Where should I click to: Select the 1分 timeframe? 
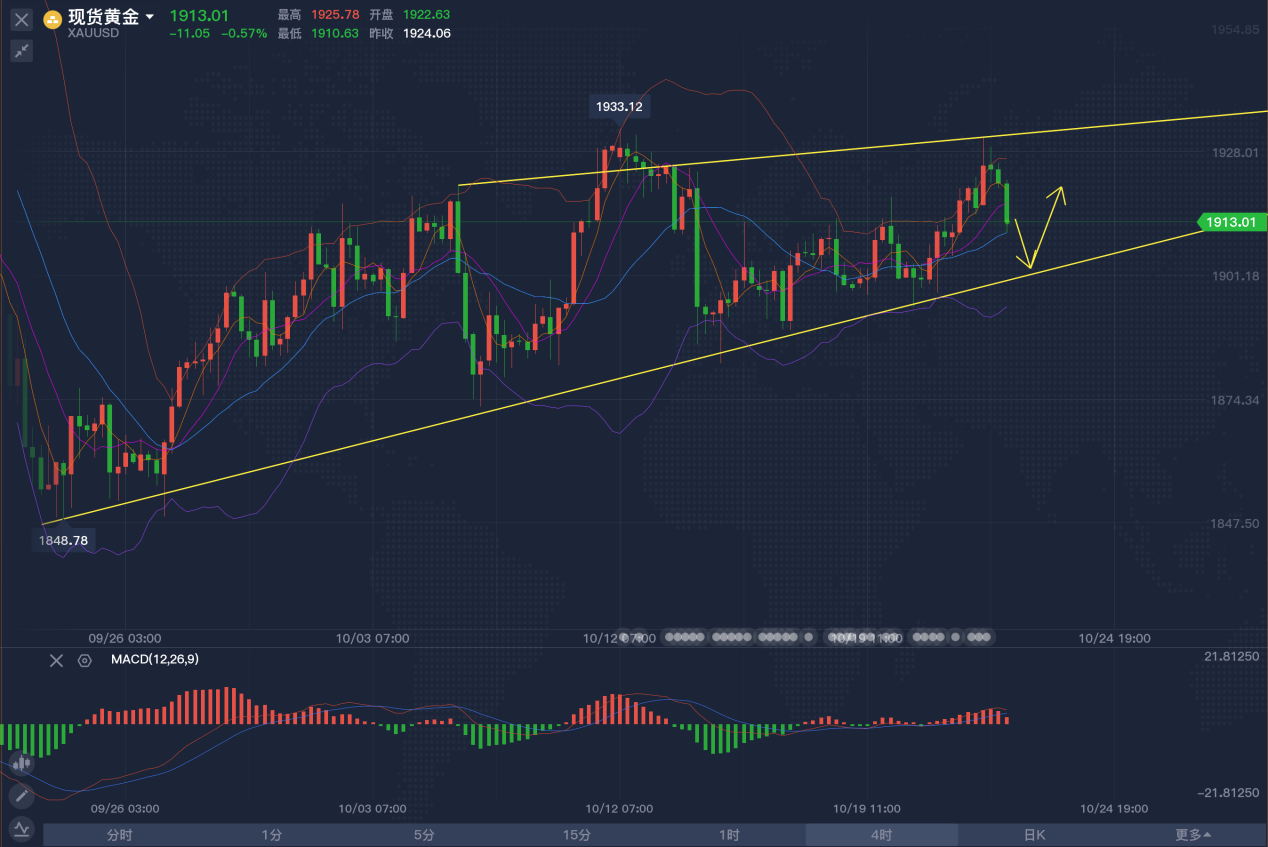[271, 835]
